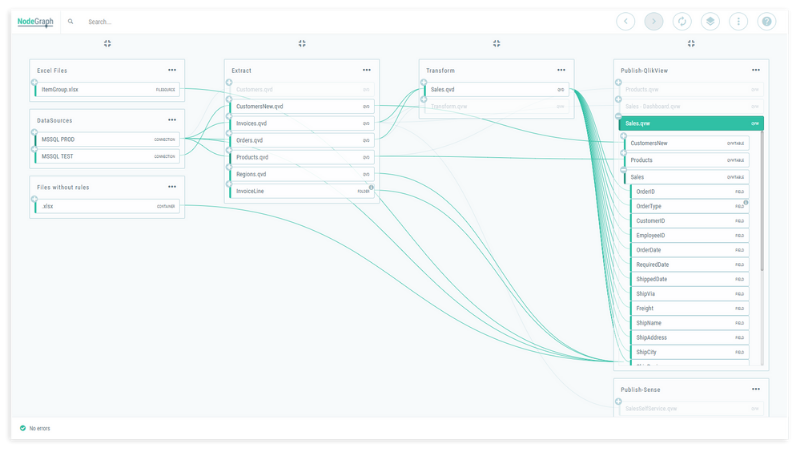
Task: Select the Invoices.qvd node
Action: [302, 123]
